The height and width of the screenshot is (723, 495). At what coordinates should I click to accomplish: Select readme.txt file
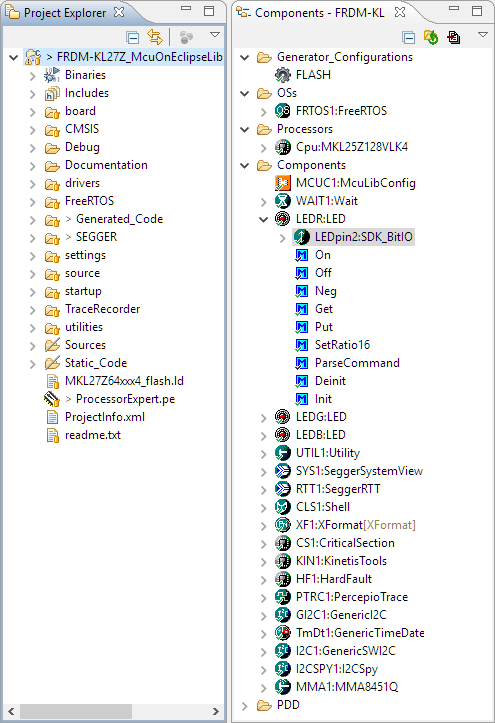[x=93, y=435]
